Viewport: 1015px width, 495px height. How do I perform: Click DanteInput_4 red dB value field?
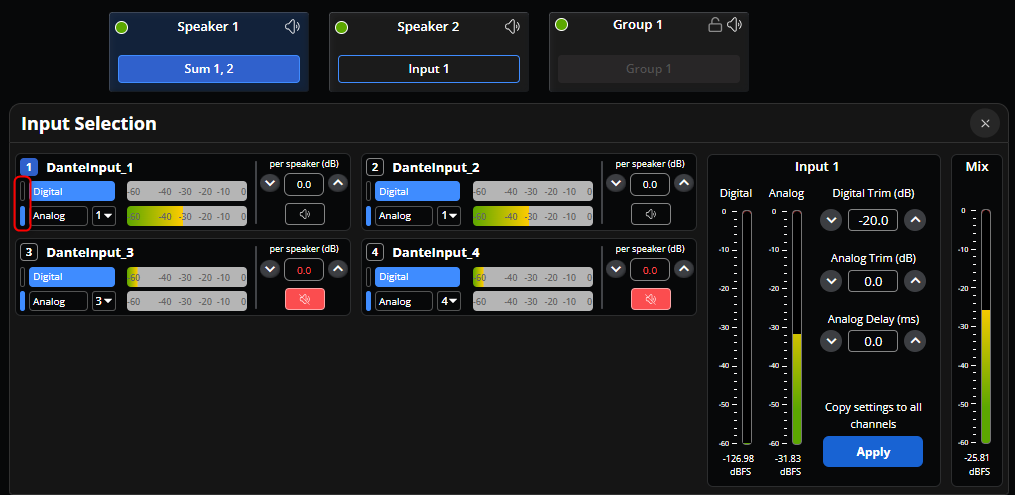tap(650, 270)
